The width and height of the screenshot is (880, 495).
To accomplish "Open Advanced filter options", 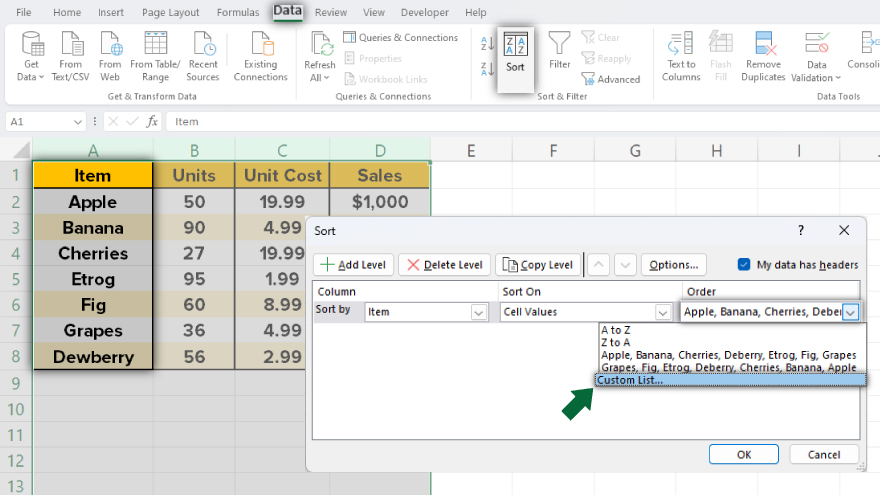I will 611,79.
